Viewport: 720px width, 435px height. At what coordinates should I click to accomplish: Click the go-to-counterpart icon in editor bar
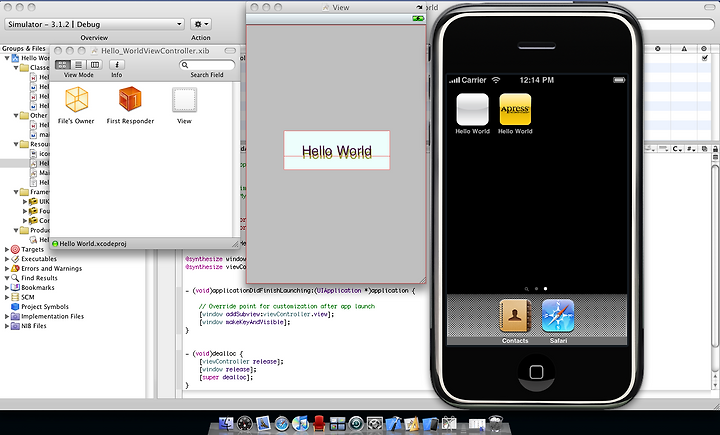(704, 149)
